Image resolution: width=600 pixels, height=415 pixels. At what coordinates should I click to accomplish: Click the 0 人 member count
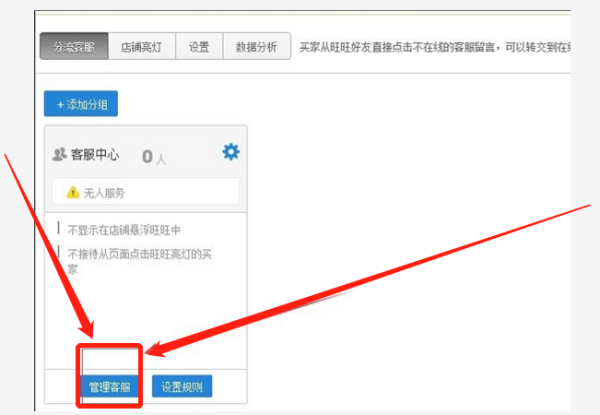[x=154, y=157]
